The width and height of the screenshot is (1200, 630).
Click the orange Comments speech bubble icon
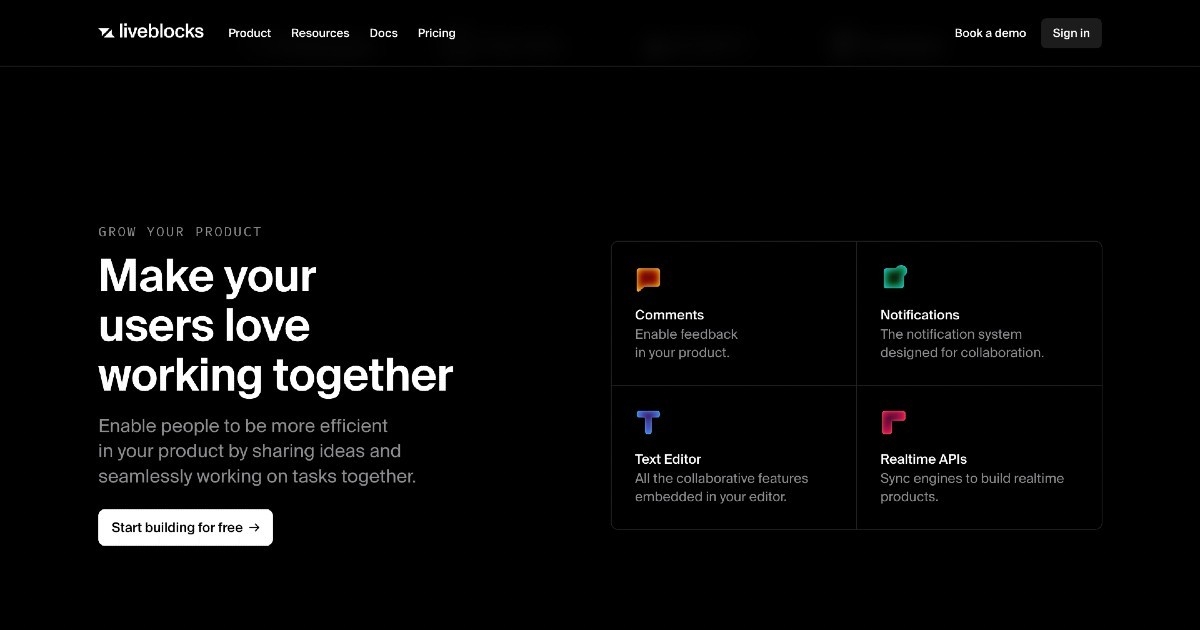[x=648, y=279]
